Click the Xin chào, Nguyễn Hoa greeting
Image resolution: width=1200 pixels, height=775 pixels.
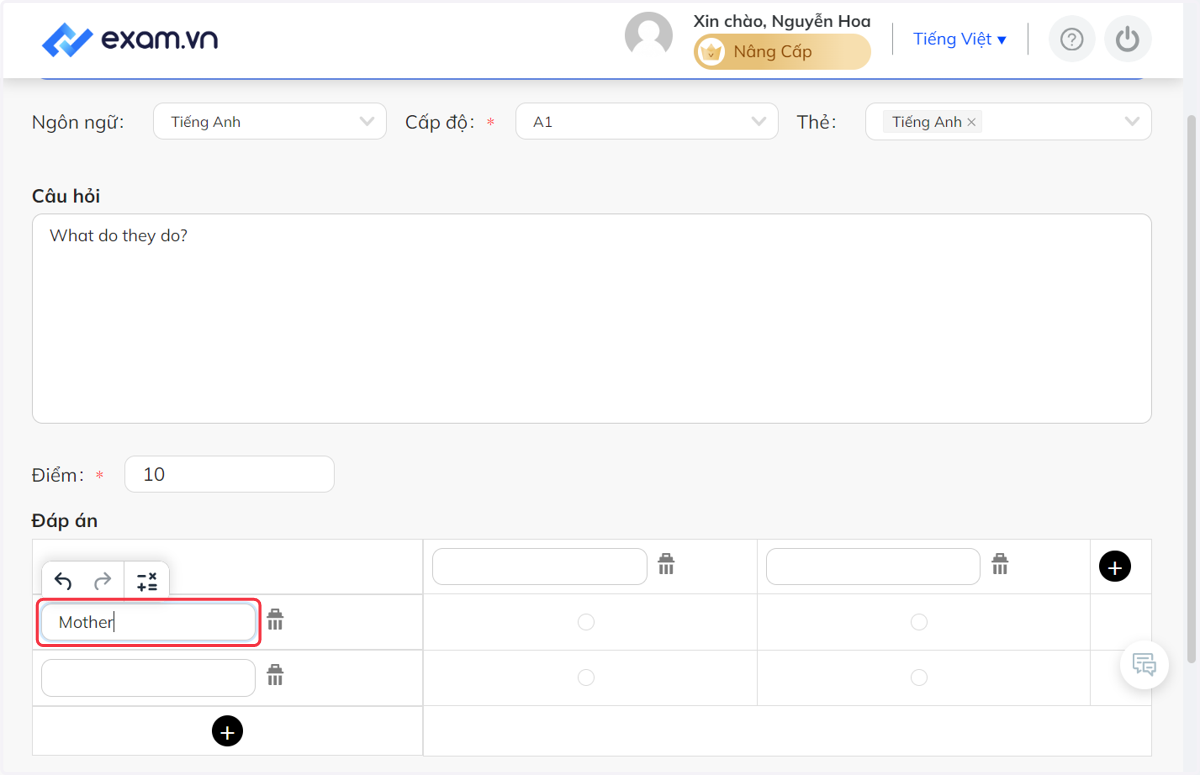point(782,21)
